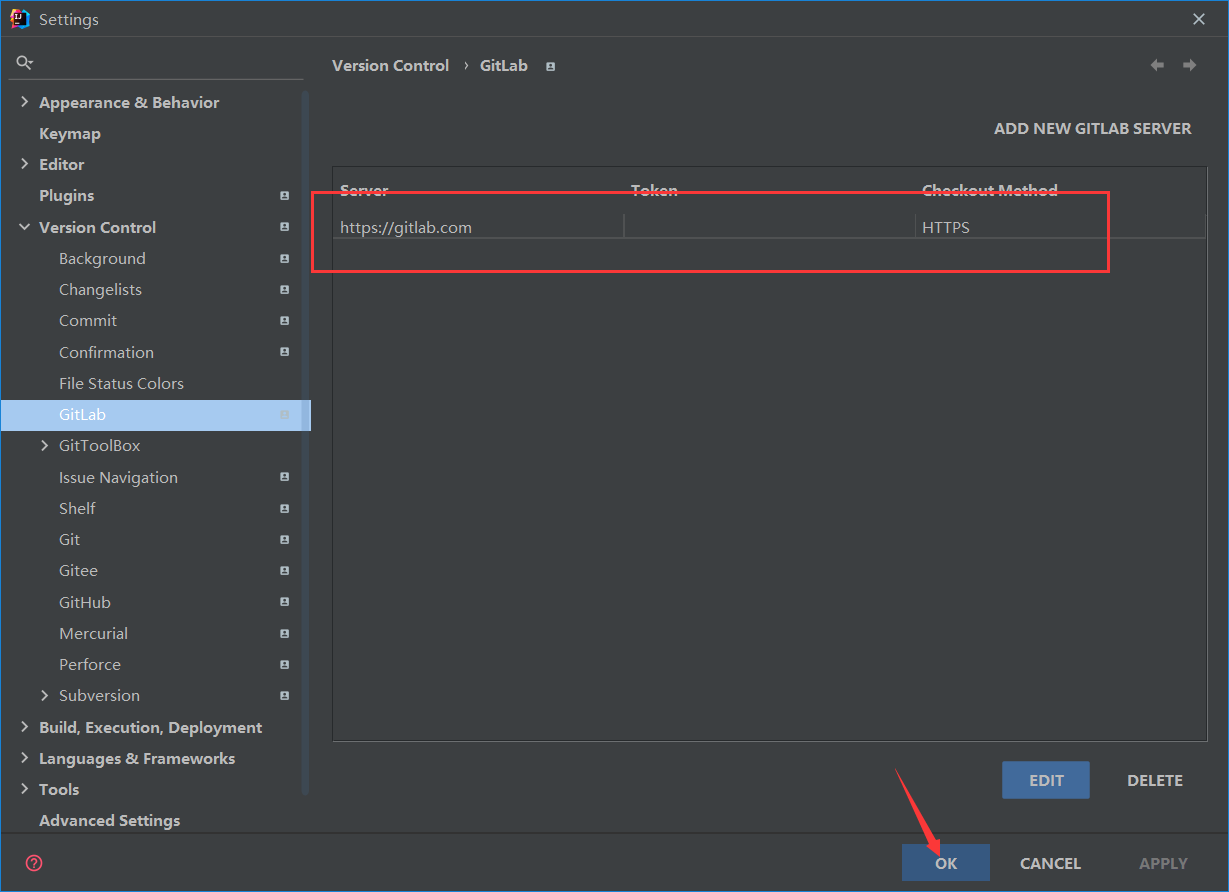The image size is (1229, 892).
Task: Click the project icon beside Mercurial
Action: pyautogui.click(x=284, y=633)
